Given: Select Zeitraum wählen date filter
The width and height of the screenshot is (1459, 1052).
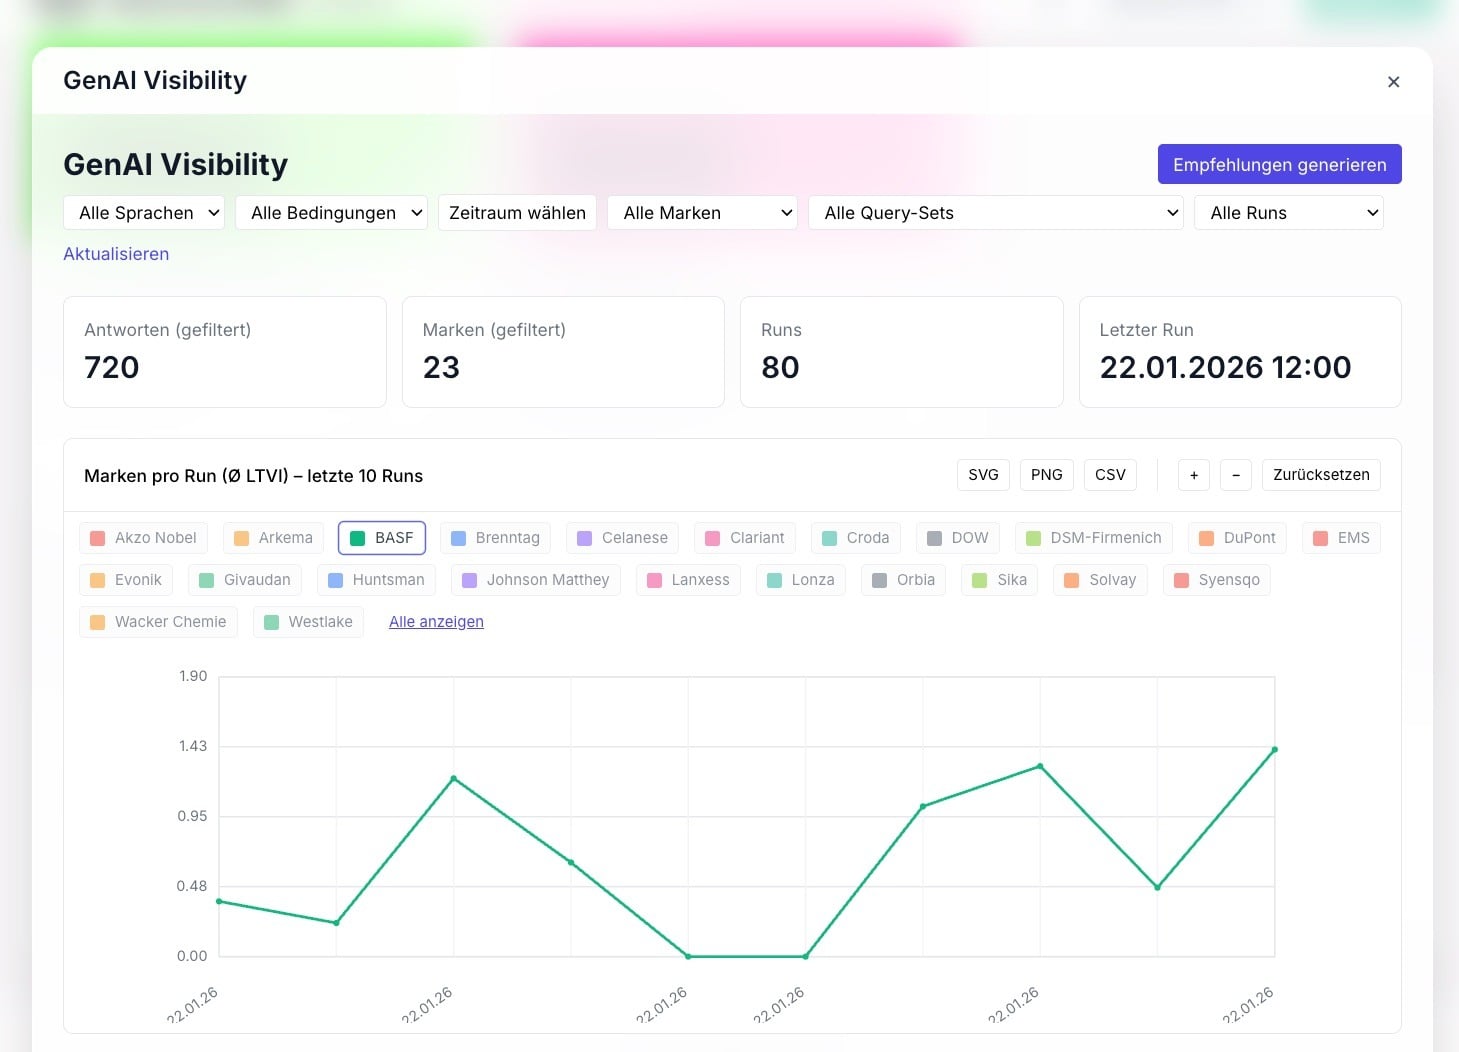Looking at the screenshot, I should (x=517, y=213).
